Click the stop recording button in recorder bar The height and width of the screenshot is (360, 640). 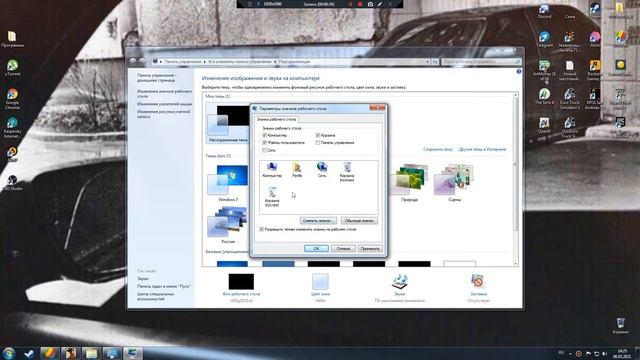(360, 4)
